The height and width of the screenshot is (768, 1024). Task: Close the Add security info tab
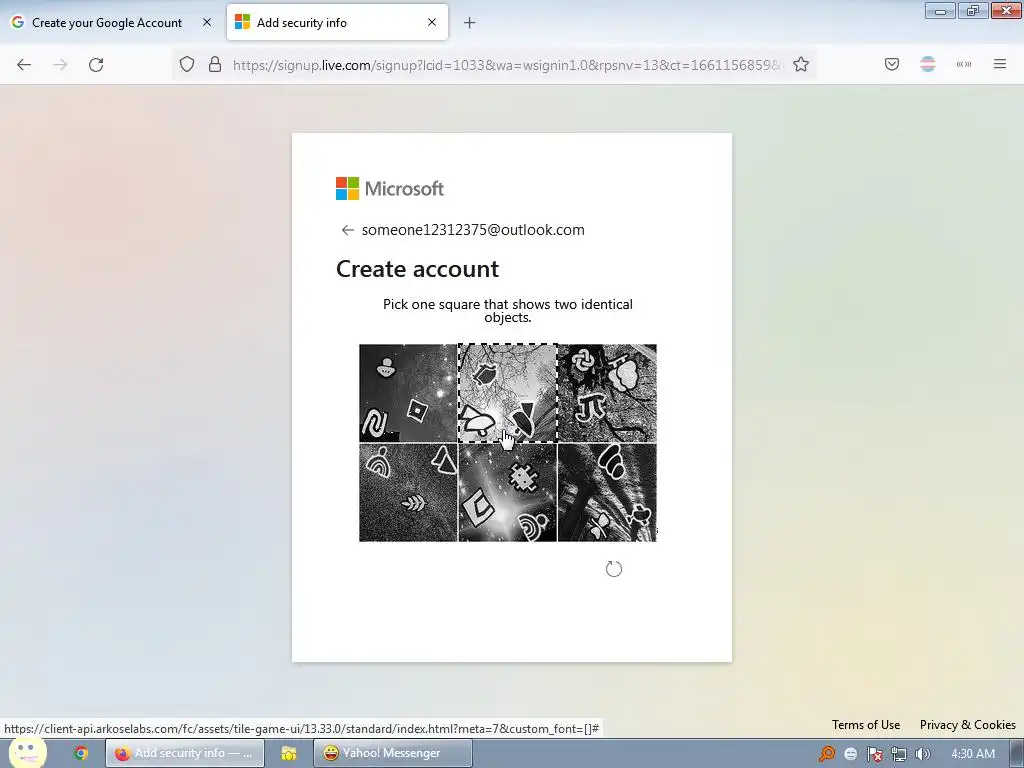click(432, 23)
